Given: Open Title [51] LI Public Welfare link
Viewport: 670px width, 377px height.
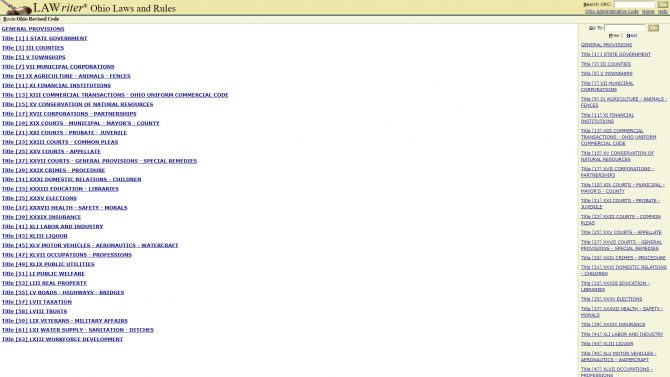Looking at the screenshot, I should [43, 274].
